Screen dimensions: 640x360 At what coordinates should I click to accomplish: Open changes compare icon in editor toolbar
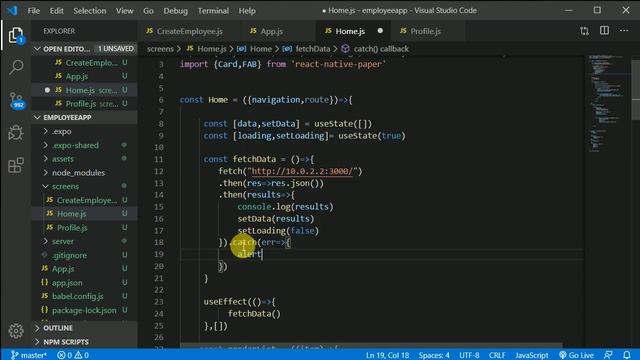(584, 31)
